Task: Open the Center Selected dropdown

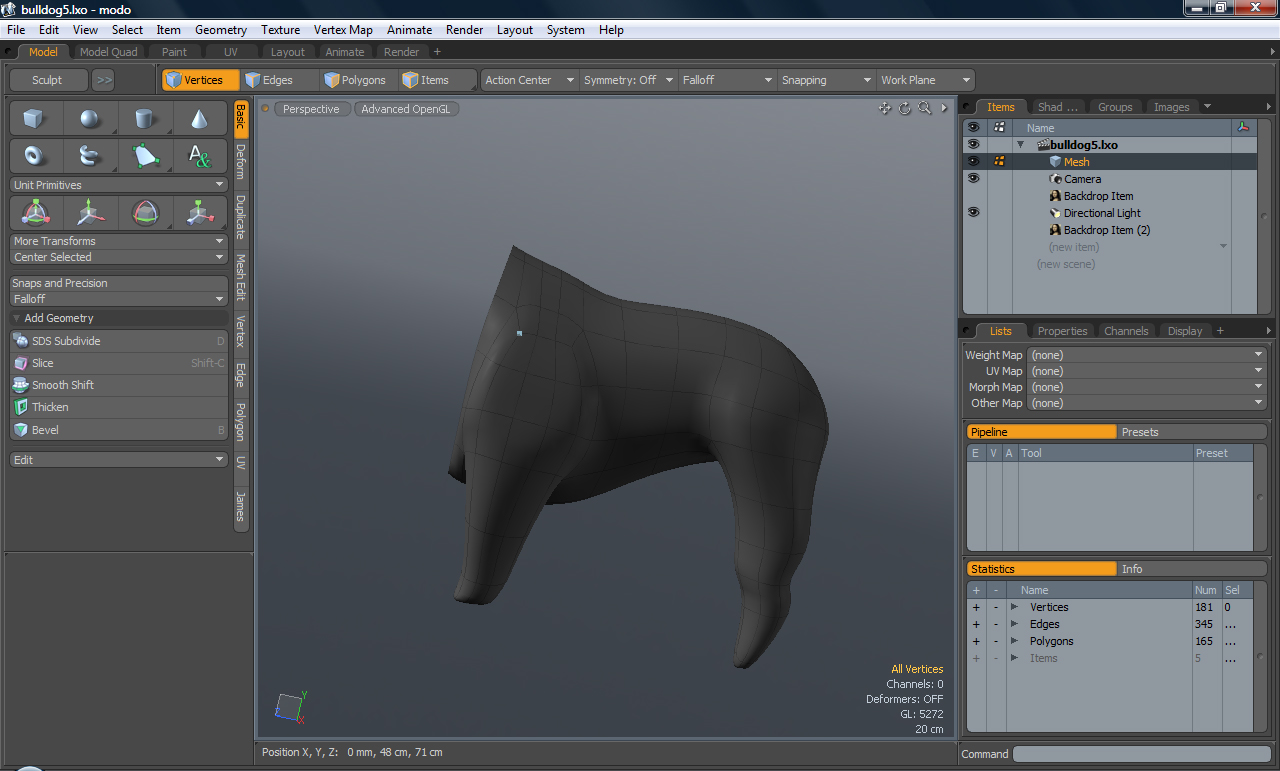Action: point(119,257)
